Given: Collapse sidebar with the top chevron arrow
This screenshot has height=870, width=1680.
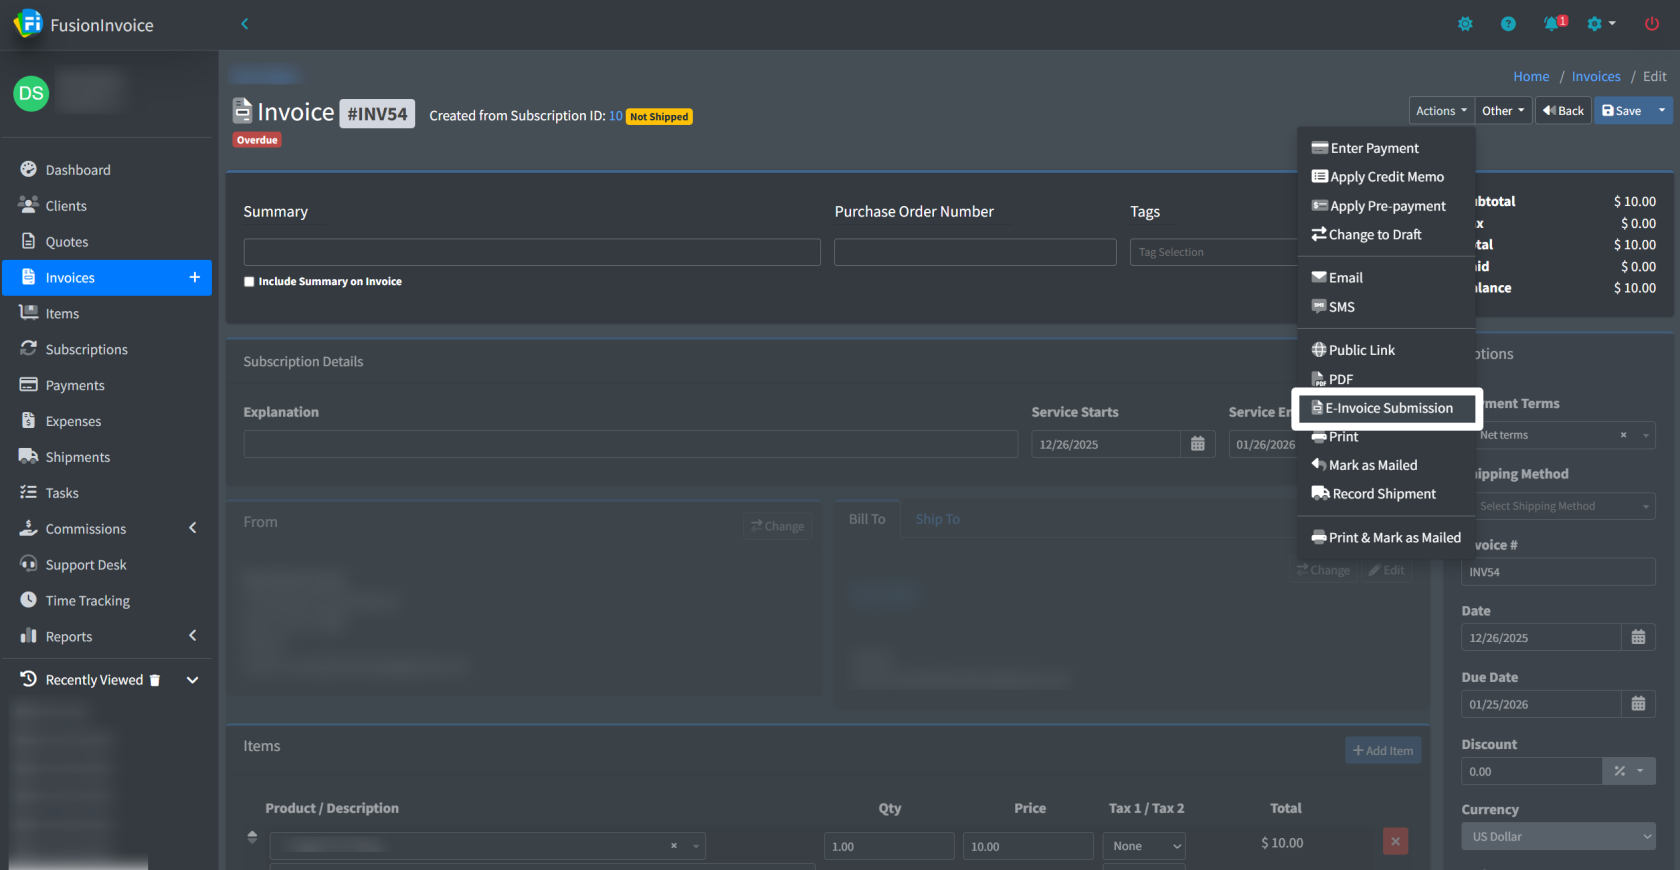Looking at the screenshot, I should point(244,24).
